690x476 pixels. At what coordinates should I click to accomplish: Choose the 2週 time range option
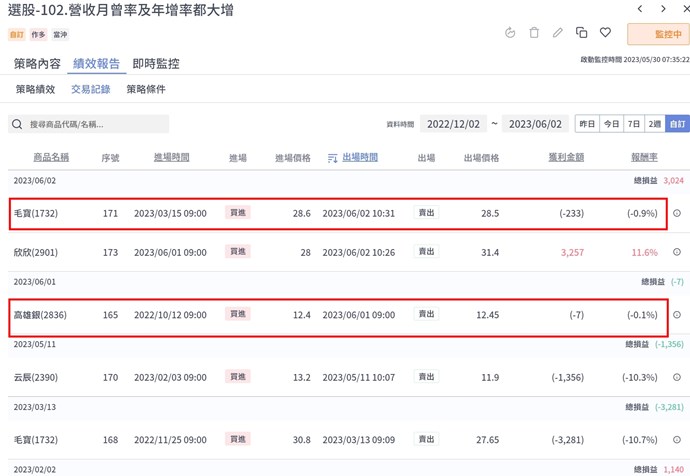click(x=655, y=125)
